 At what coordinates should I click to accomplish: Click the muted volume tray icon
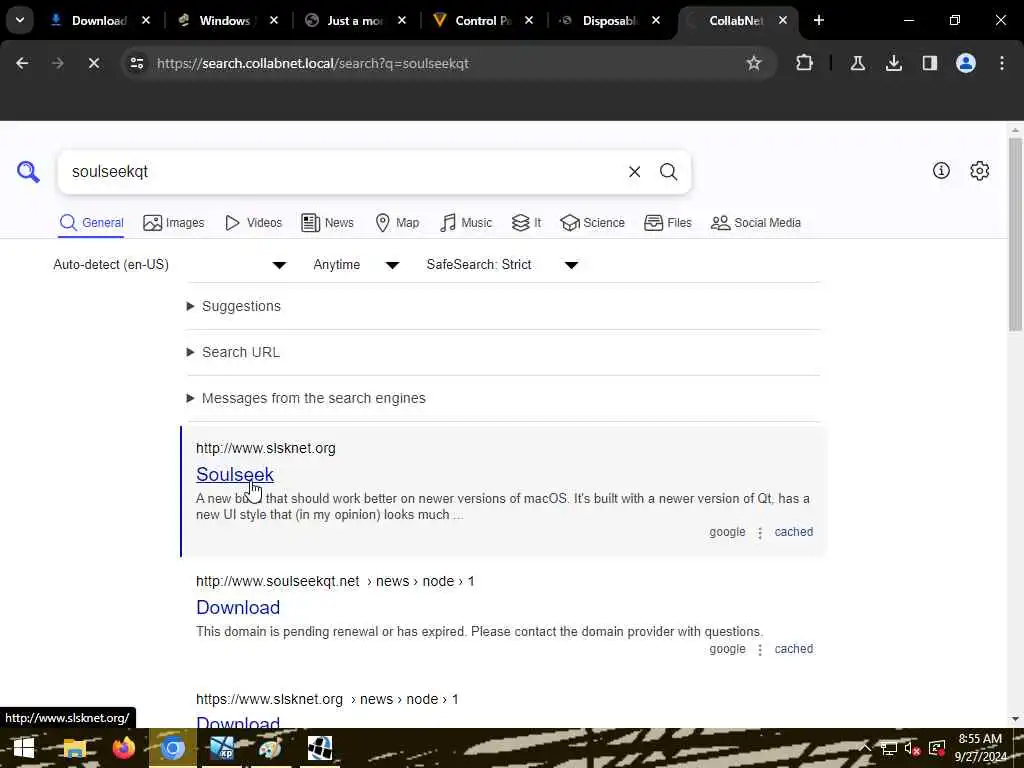[912, 748]
